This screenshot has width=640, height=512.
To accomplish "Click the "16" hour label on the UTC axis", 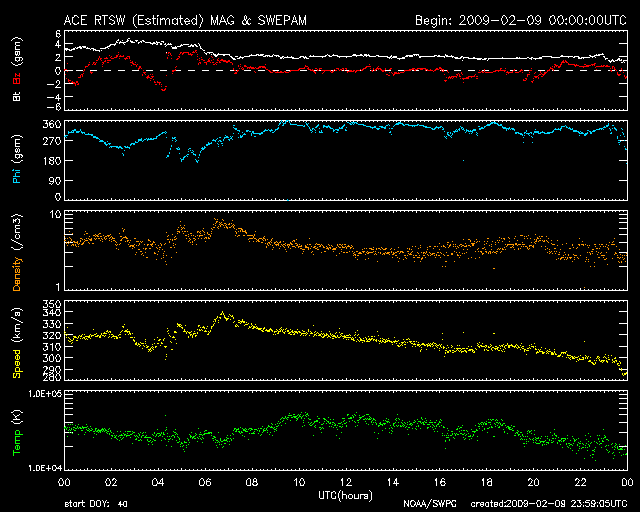I will click(440, 483).
